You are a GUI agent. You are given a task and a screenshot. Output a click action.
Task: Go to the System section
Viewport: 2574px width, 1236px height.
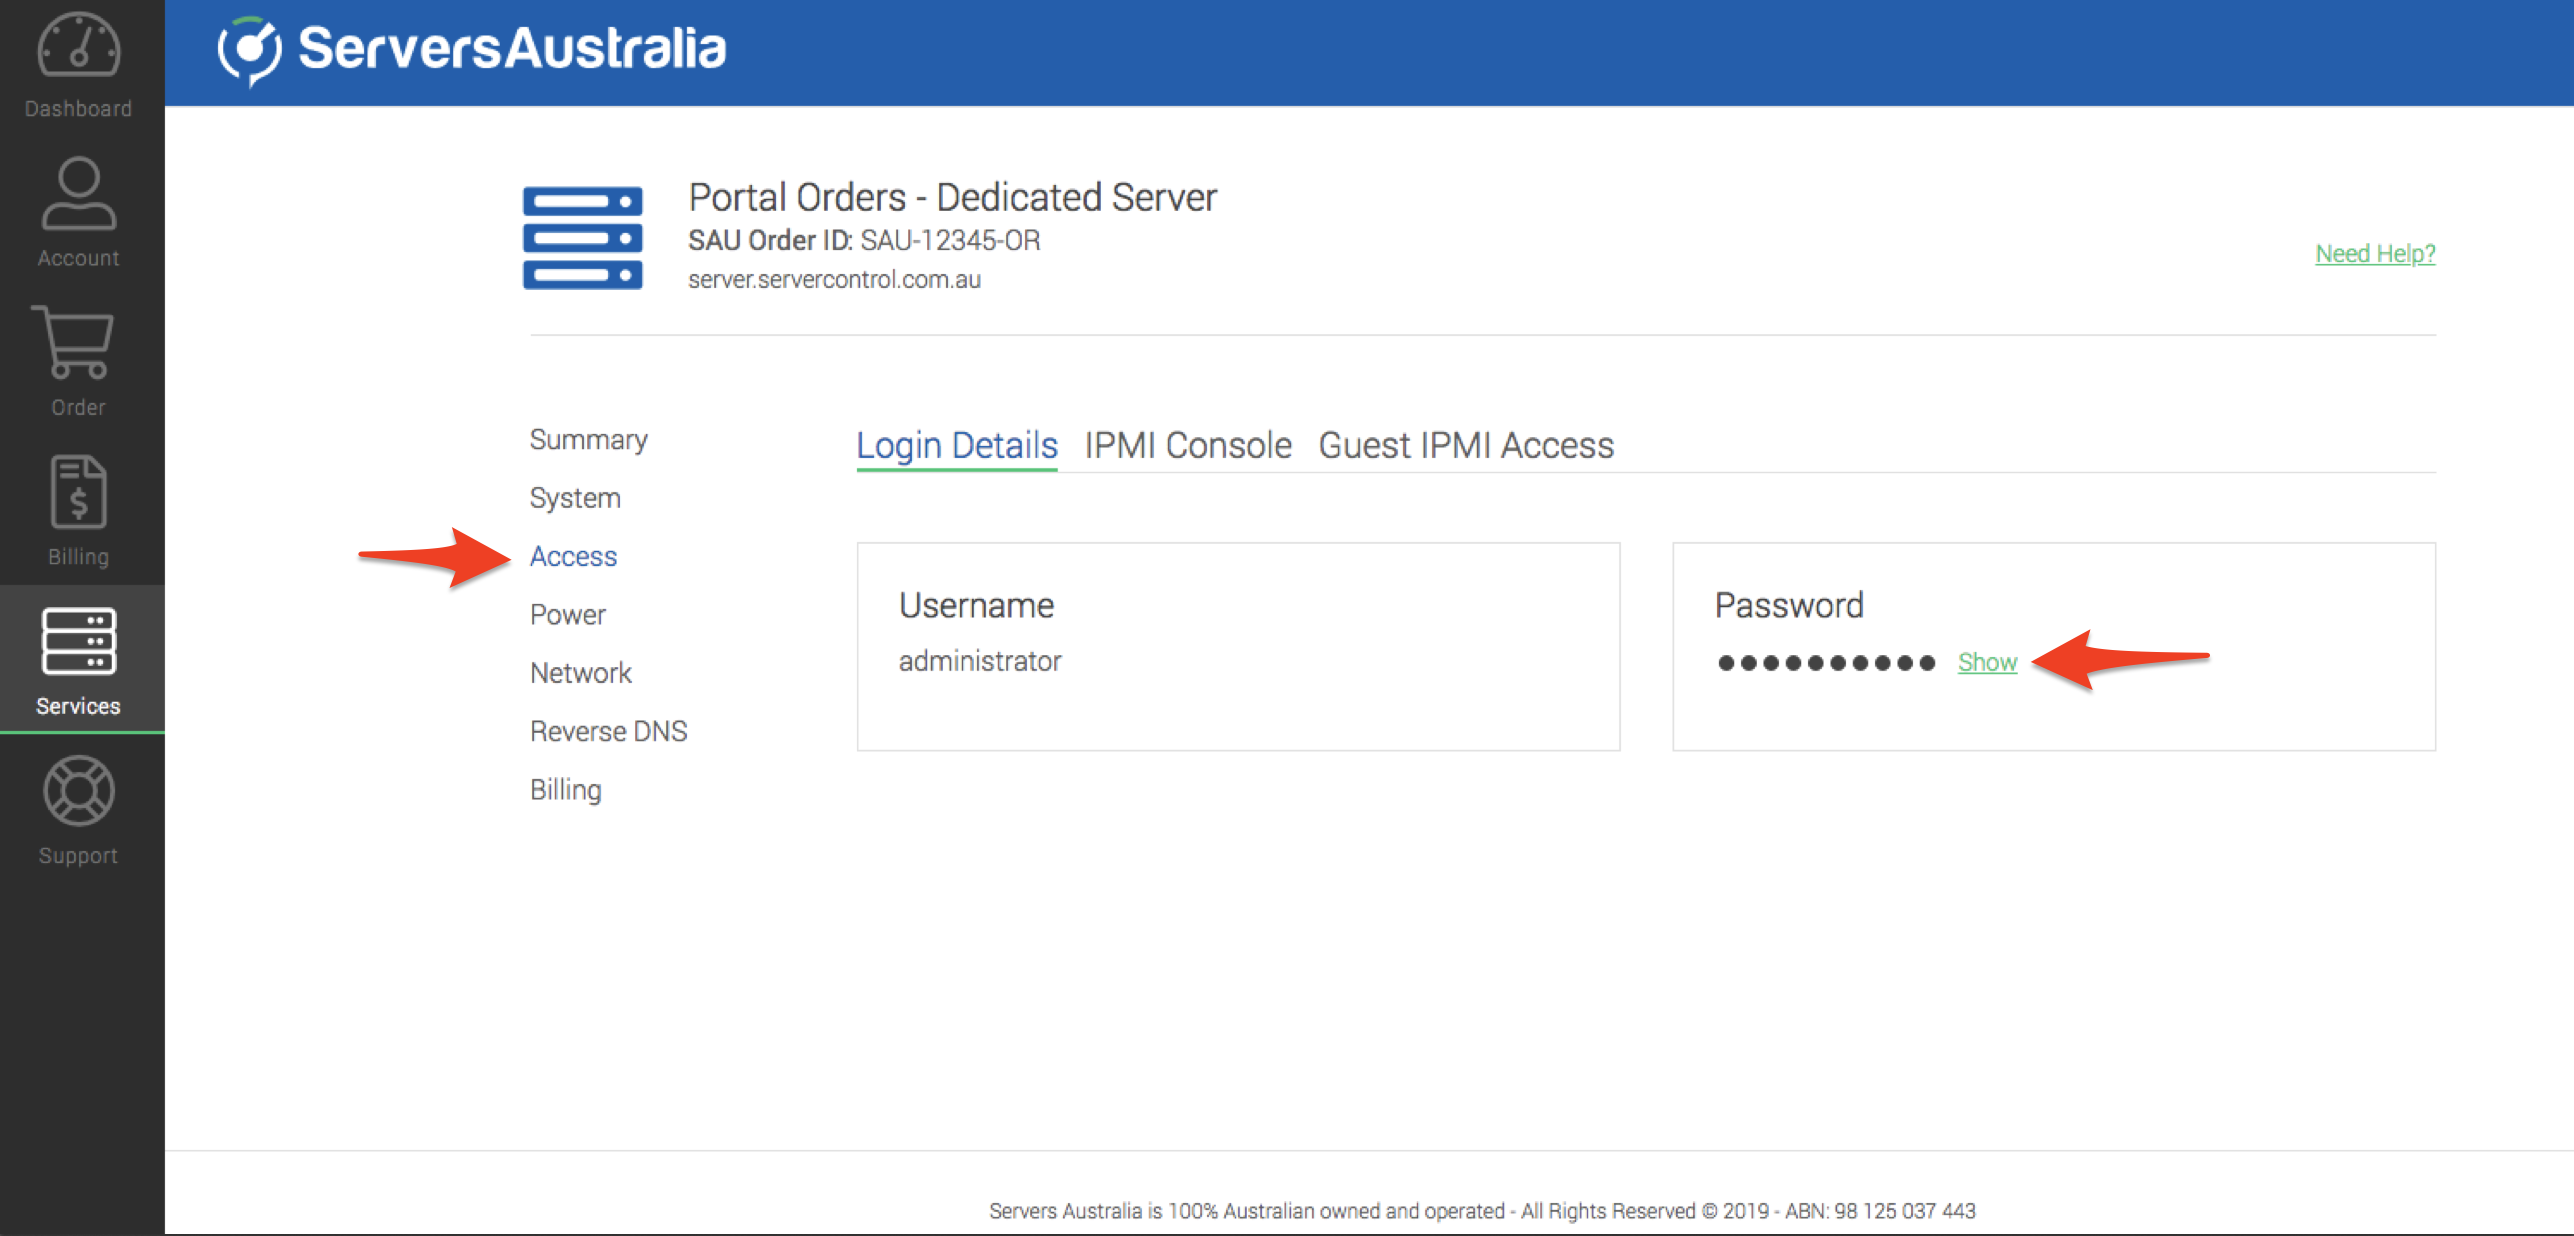[575, 498]
